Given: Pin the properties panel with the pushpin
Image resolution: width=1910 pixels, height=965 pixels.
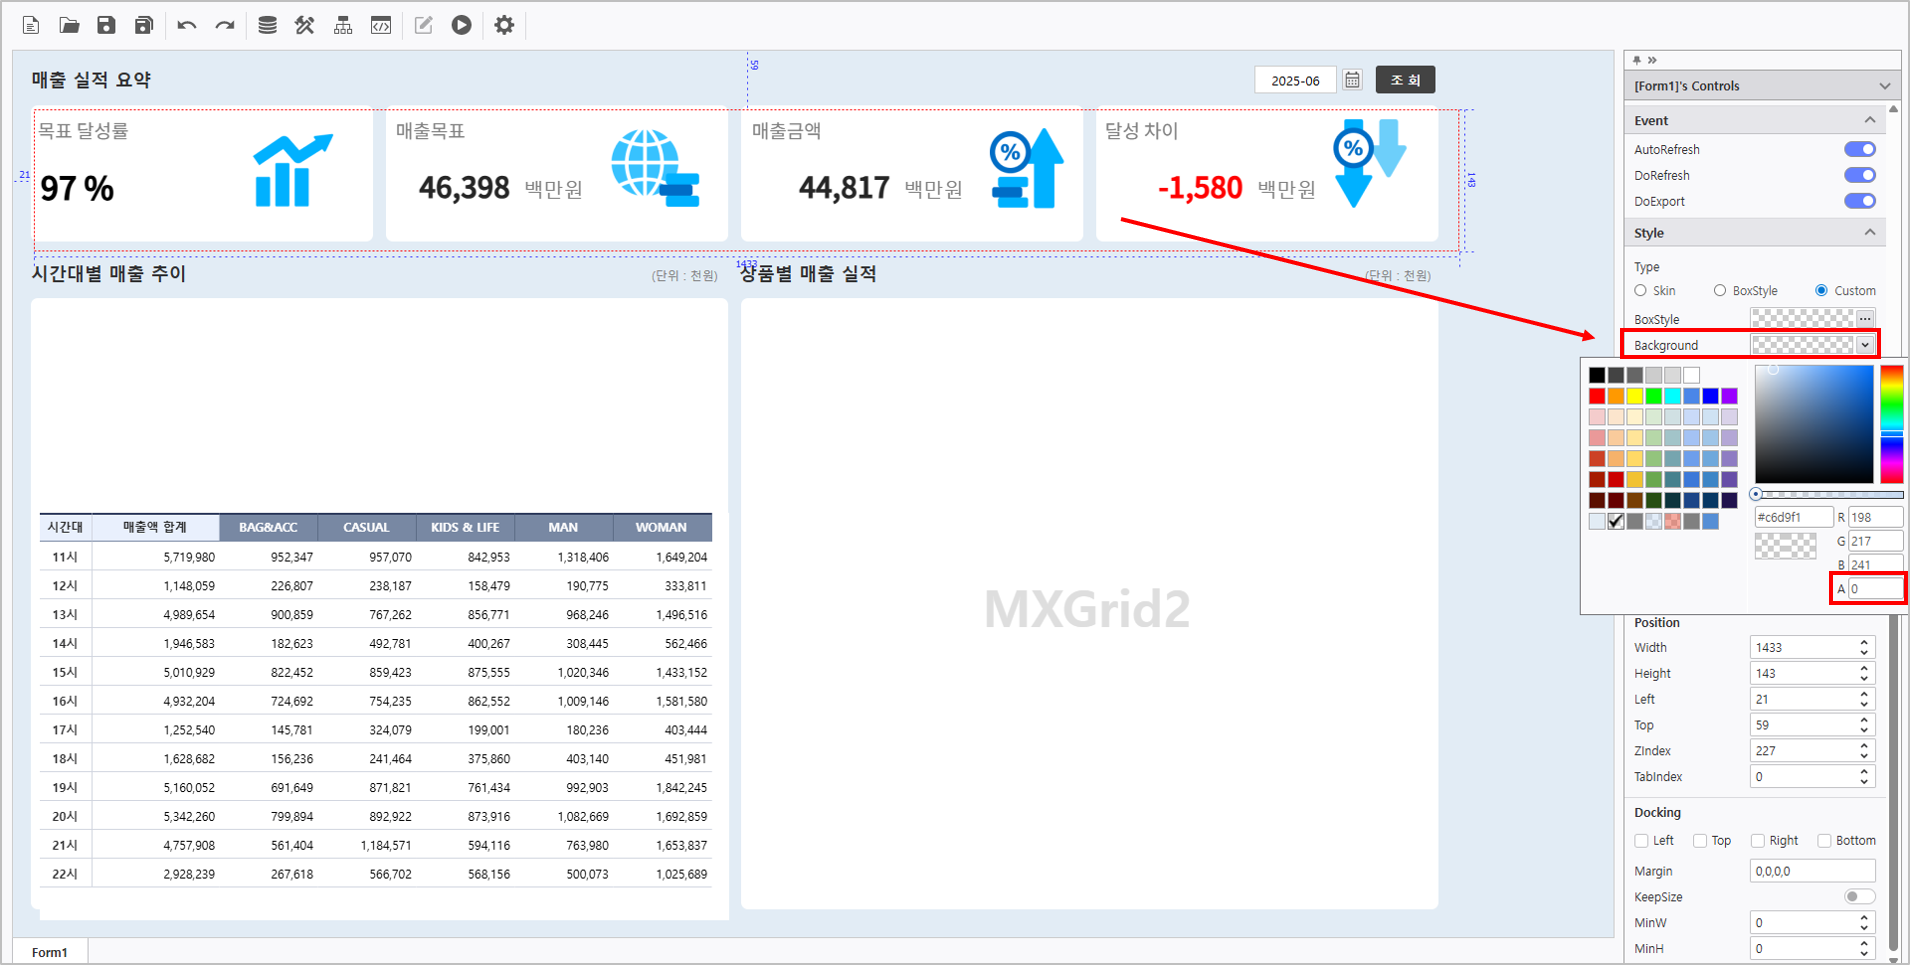Looking at the screenshot, I should point(1637,60).
